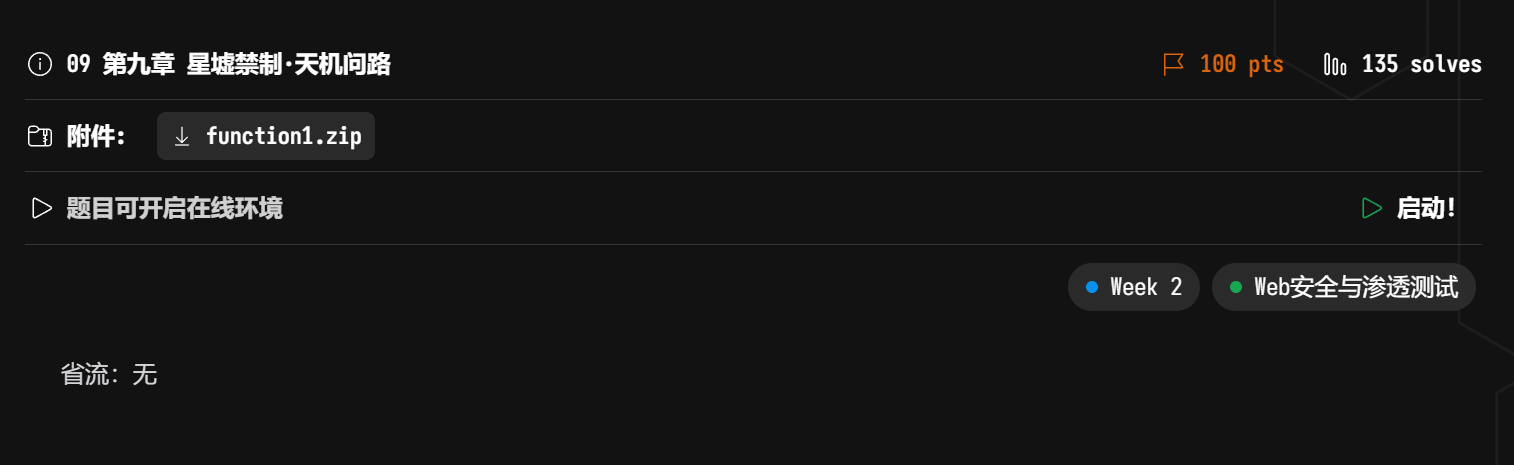Click the download arrow on function1.zip
This screenshot has width=1514, height=465.
tap(182, 137)
